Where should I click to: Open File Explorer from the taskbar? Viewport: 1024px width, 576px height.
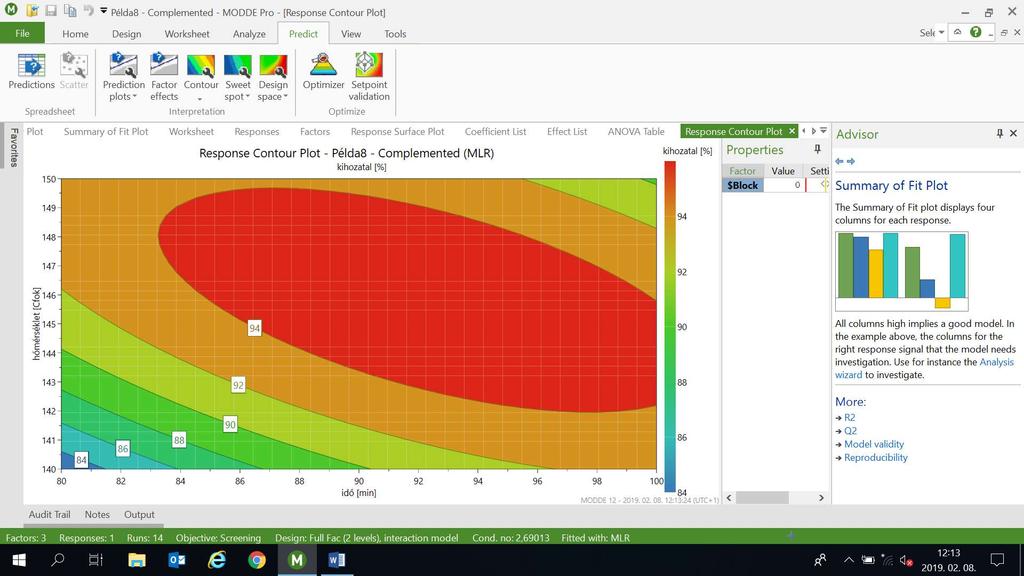click(x=136, y=560)
